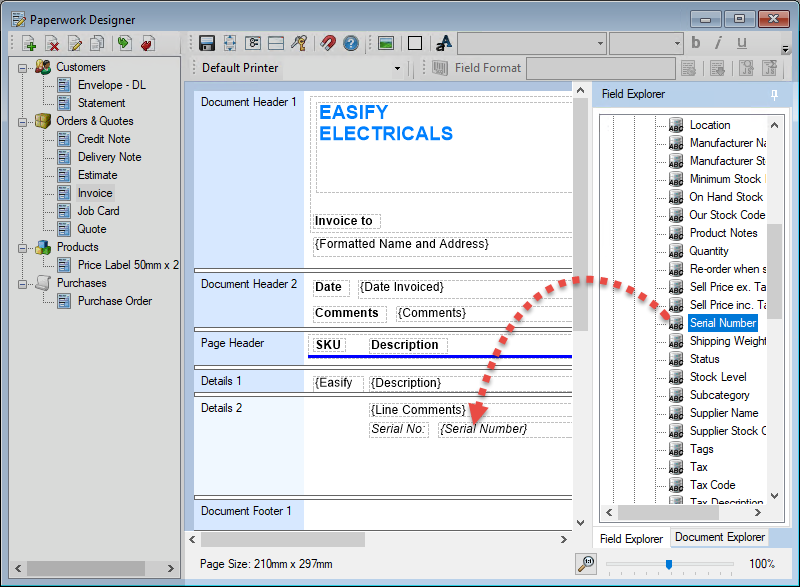Click the text label 'A' tool icon
The height and width of the screenshot is (587, 800).
click(444, 43)
